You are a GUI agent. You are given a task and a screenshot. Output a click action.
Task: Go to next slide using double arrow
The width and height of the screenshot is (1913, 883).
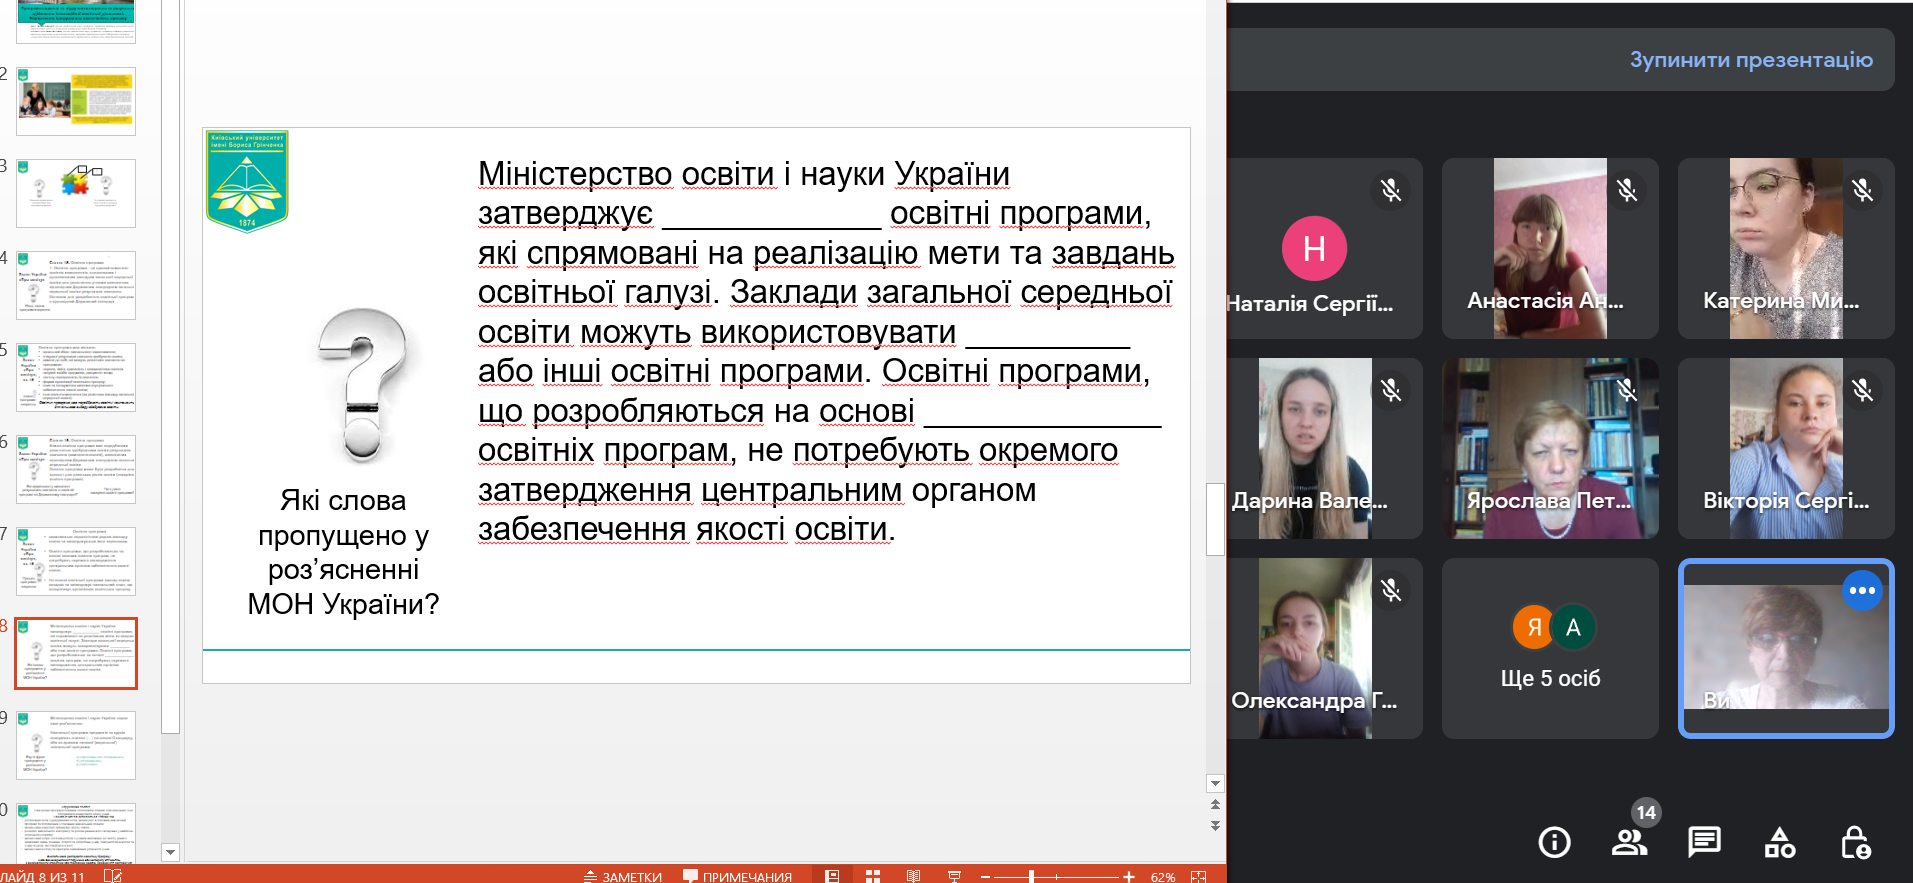(1215, 826)
